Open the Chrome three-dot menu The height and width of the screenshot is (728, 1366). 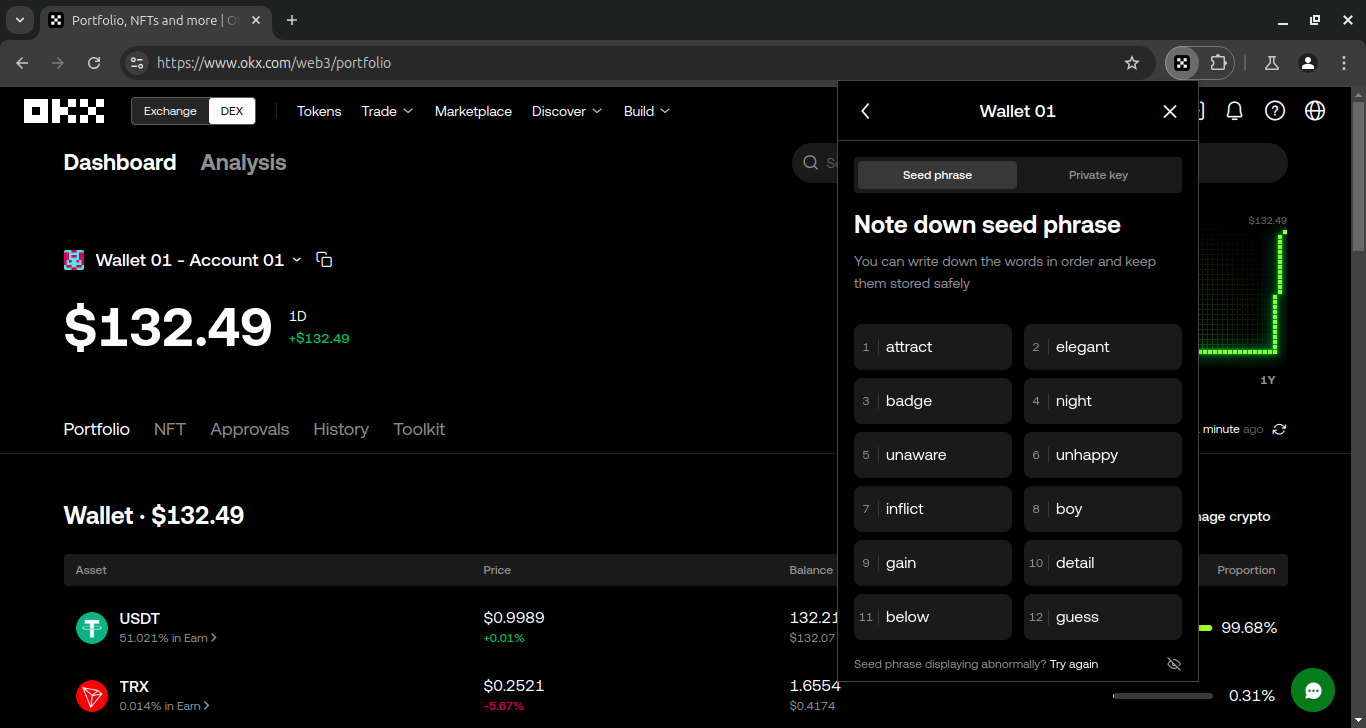pos(1344,63)
